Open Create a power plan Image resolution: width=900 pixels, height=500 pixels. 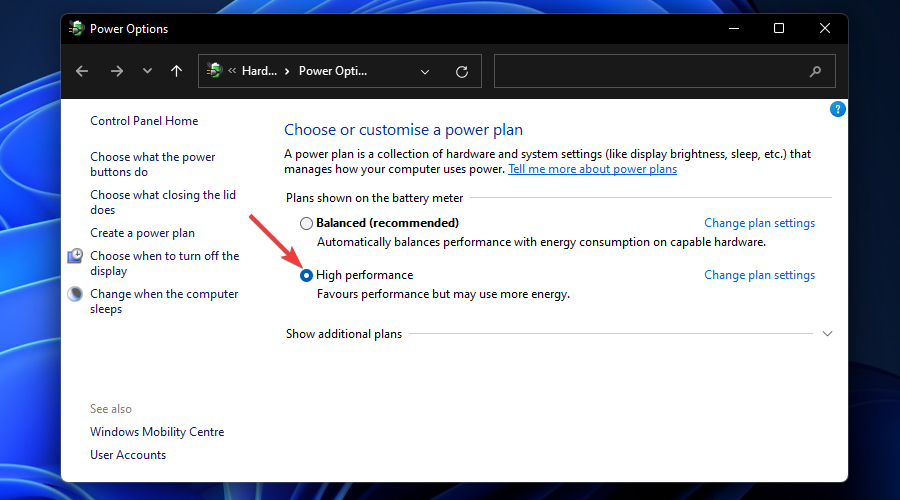pyautogui.click(x=142, y=233)
